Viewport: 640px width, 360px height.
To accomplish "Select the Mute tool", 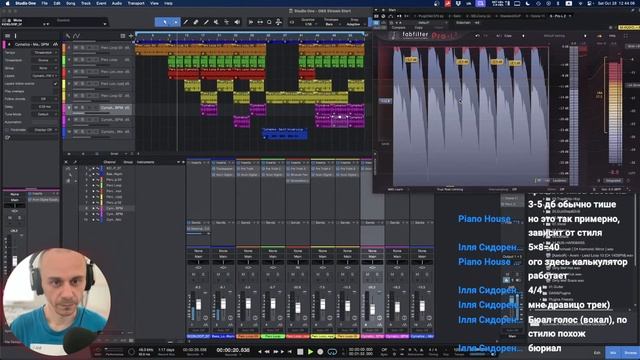I will click(216, 22).
